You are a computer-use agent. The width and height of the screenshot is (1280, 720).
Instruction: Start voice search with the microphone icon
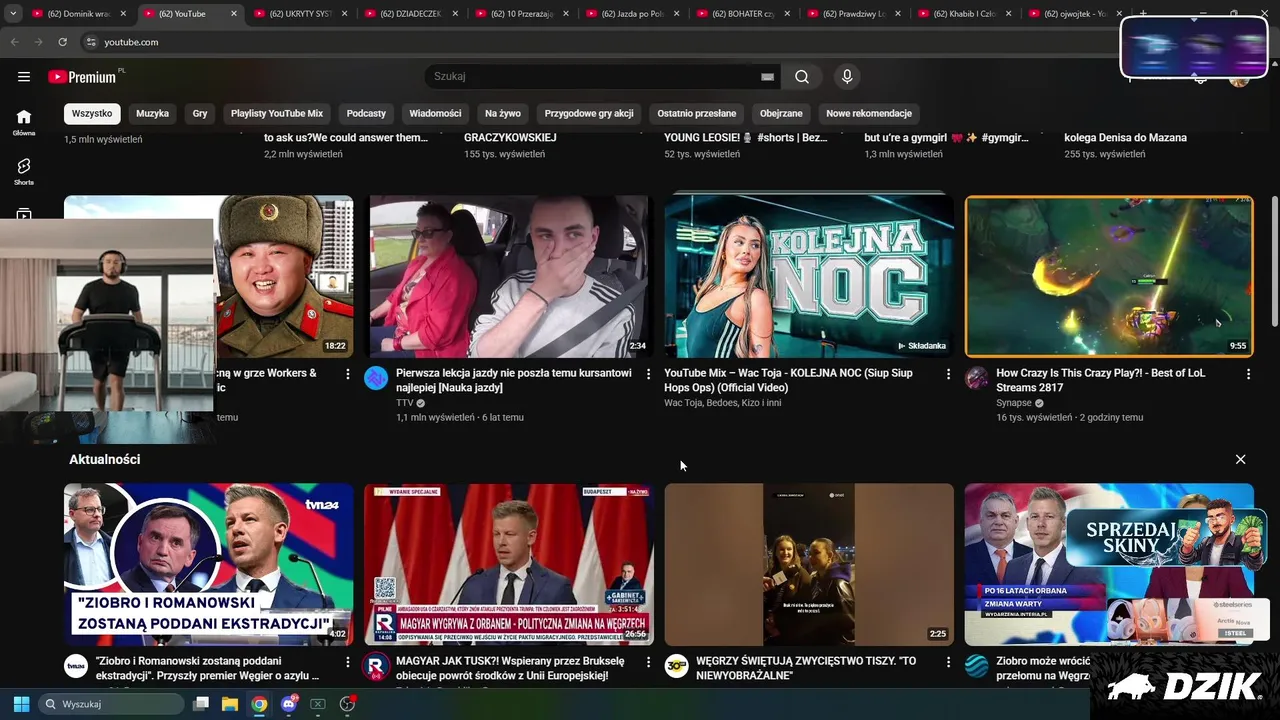[847, 77]
